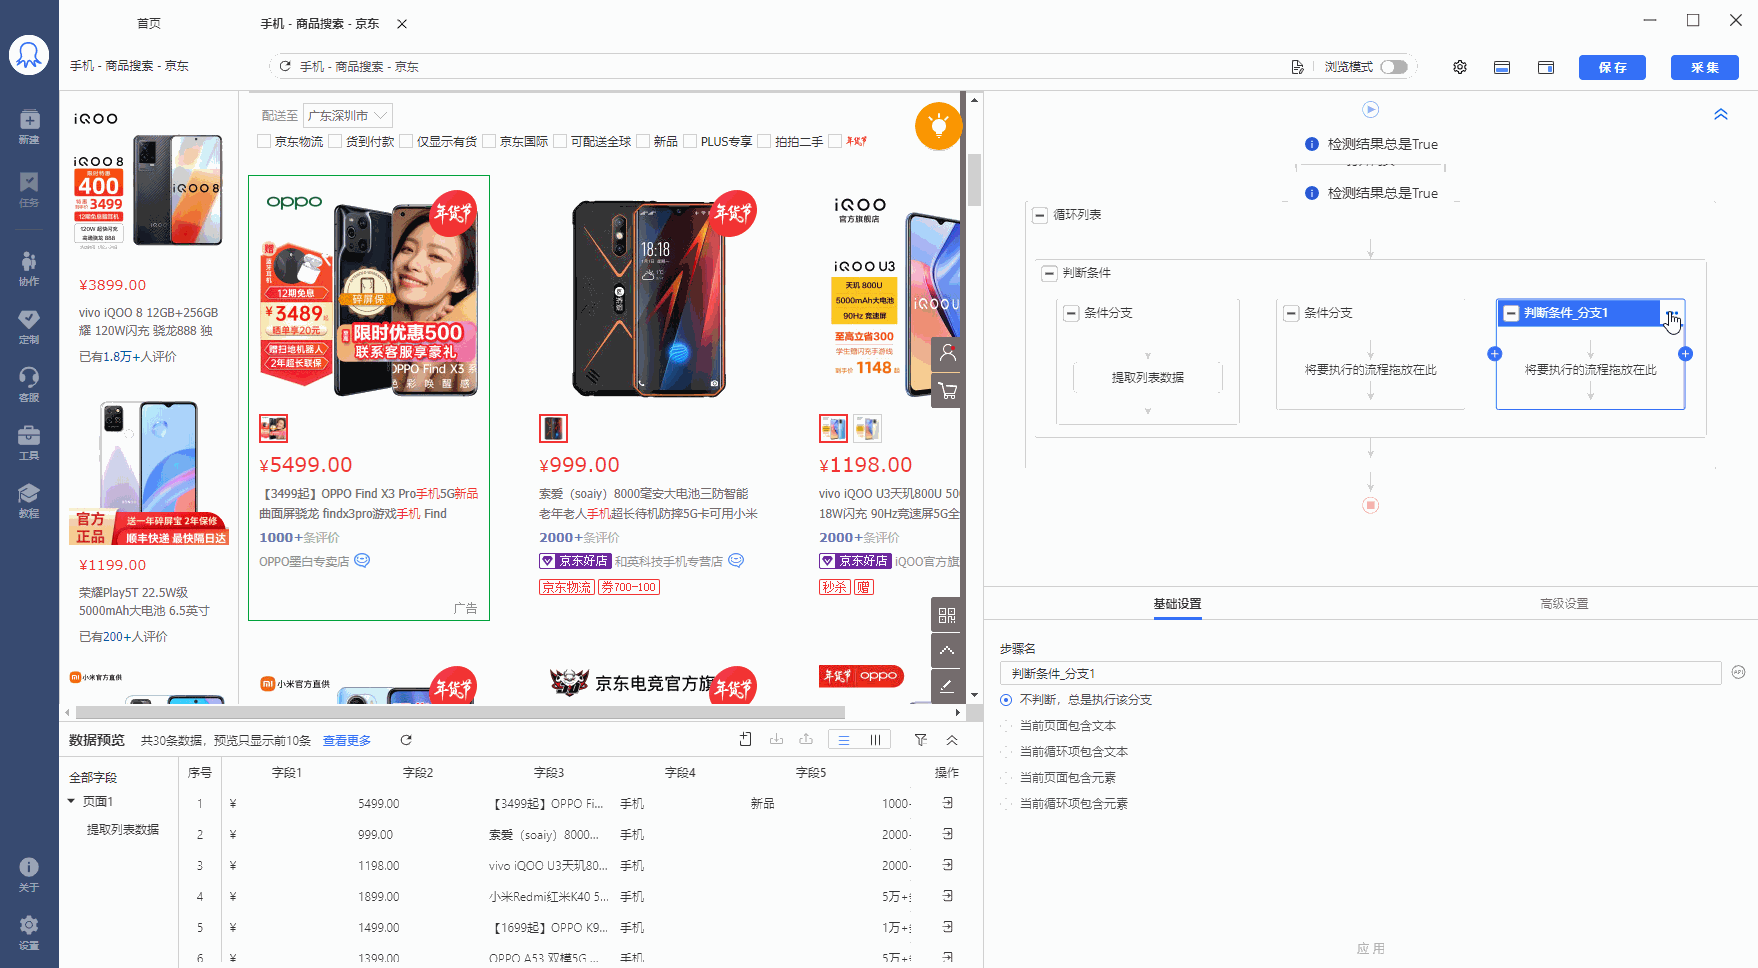
Task: Collapse the 判断条件 block
Action: pyautogui.click(x=1049, y=273)
